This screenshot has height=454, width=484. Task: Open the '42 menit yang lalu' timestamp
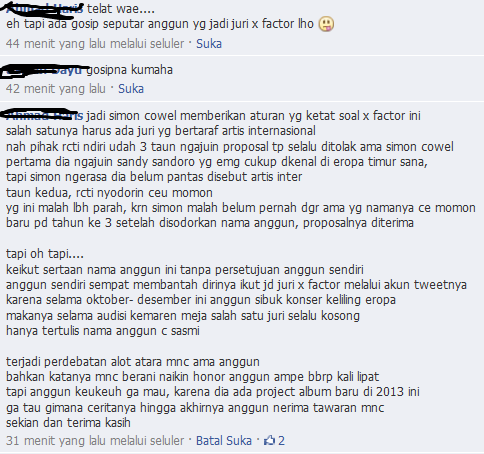point(55,89)
